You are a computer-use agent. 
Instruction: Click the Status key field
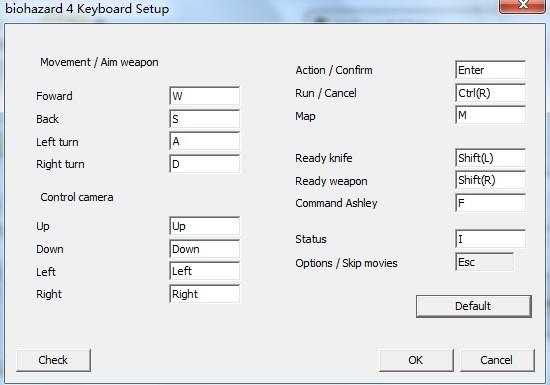[x=490, y=239]
